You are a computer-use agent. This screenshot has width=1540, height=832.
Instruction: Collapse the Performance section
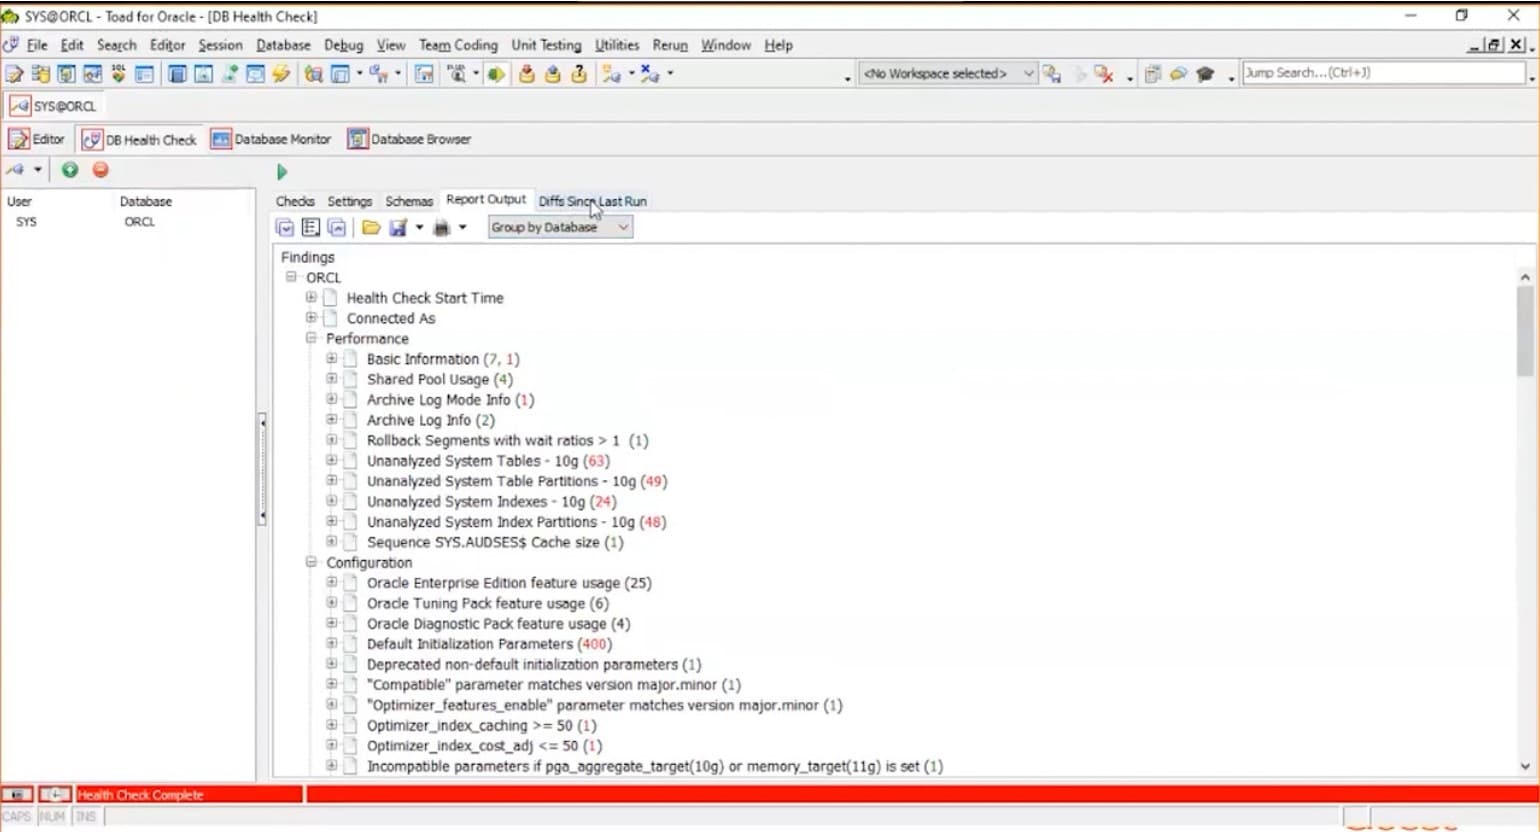pos(312,338)
